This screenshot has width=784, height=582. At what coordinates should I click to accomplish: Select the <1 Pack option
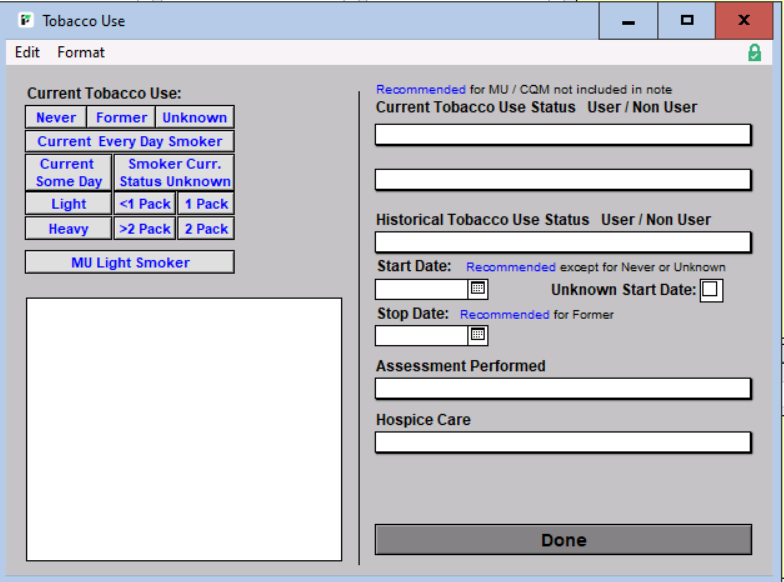[x=145, y=203]
